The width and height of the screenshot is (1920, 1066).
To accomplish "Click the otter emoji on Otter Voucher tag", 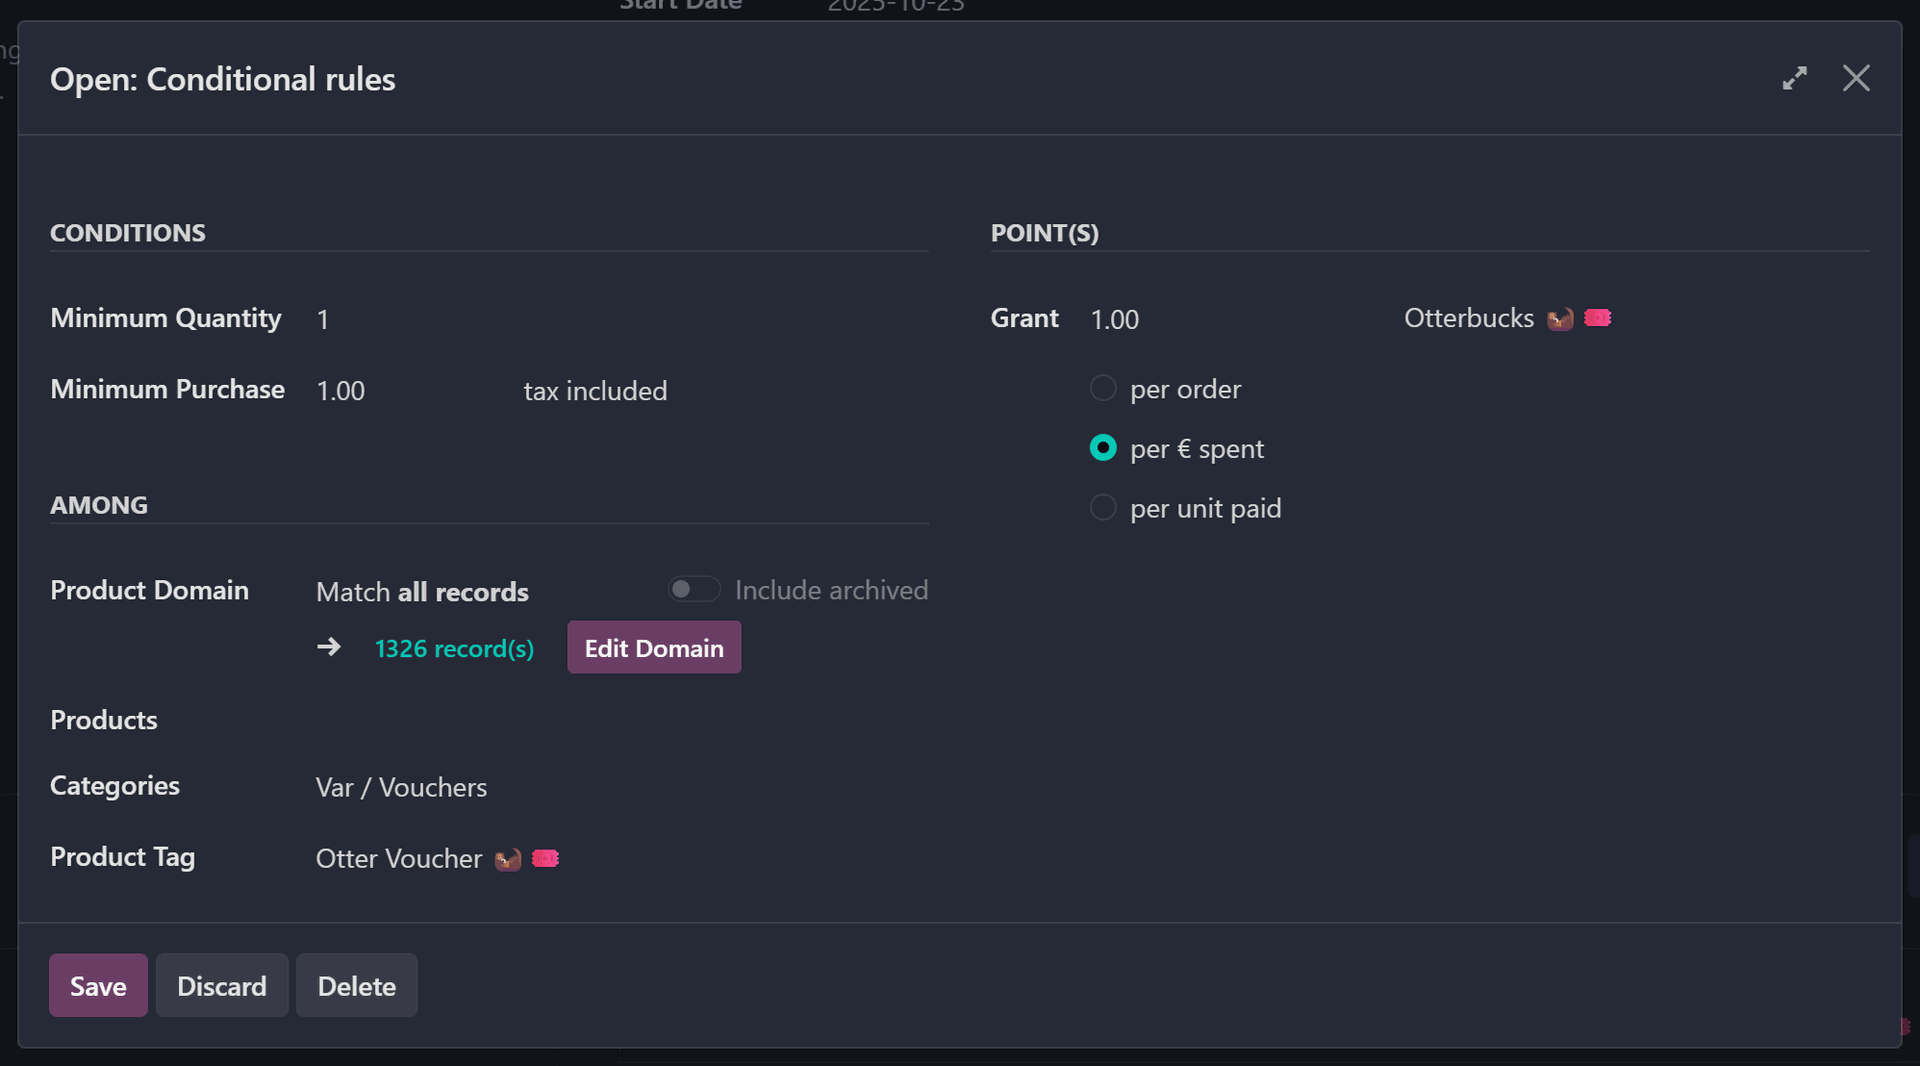I will coord(508,859).
